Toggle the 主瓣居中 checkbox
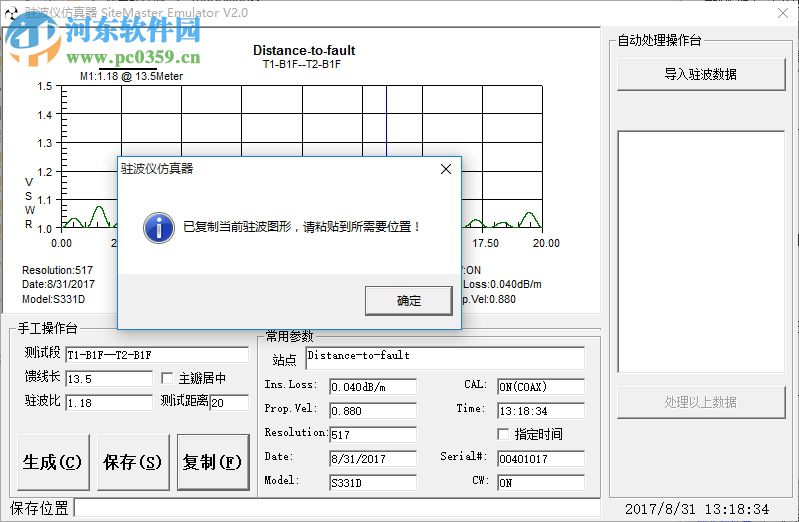 point(167,378)
